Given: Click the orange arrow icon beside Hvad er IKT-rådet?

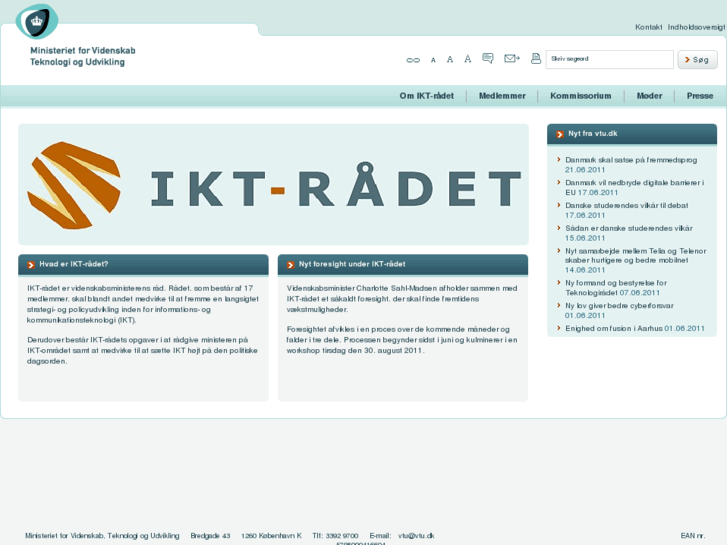Looking at the screenshot, I should click(31, 265).
